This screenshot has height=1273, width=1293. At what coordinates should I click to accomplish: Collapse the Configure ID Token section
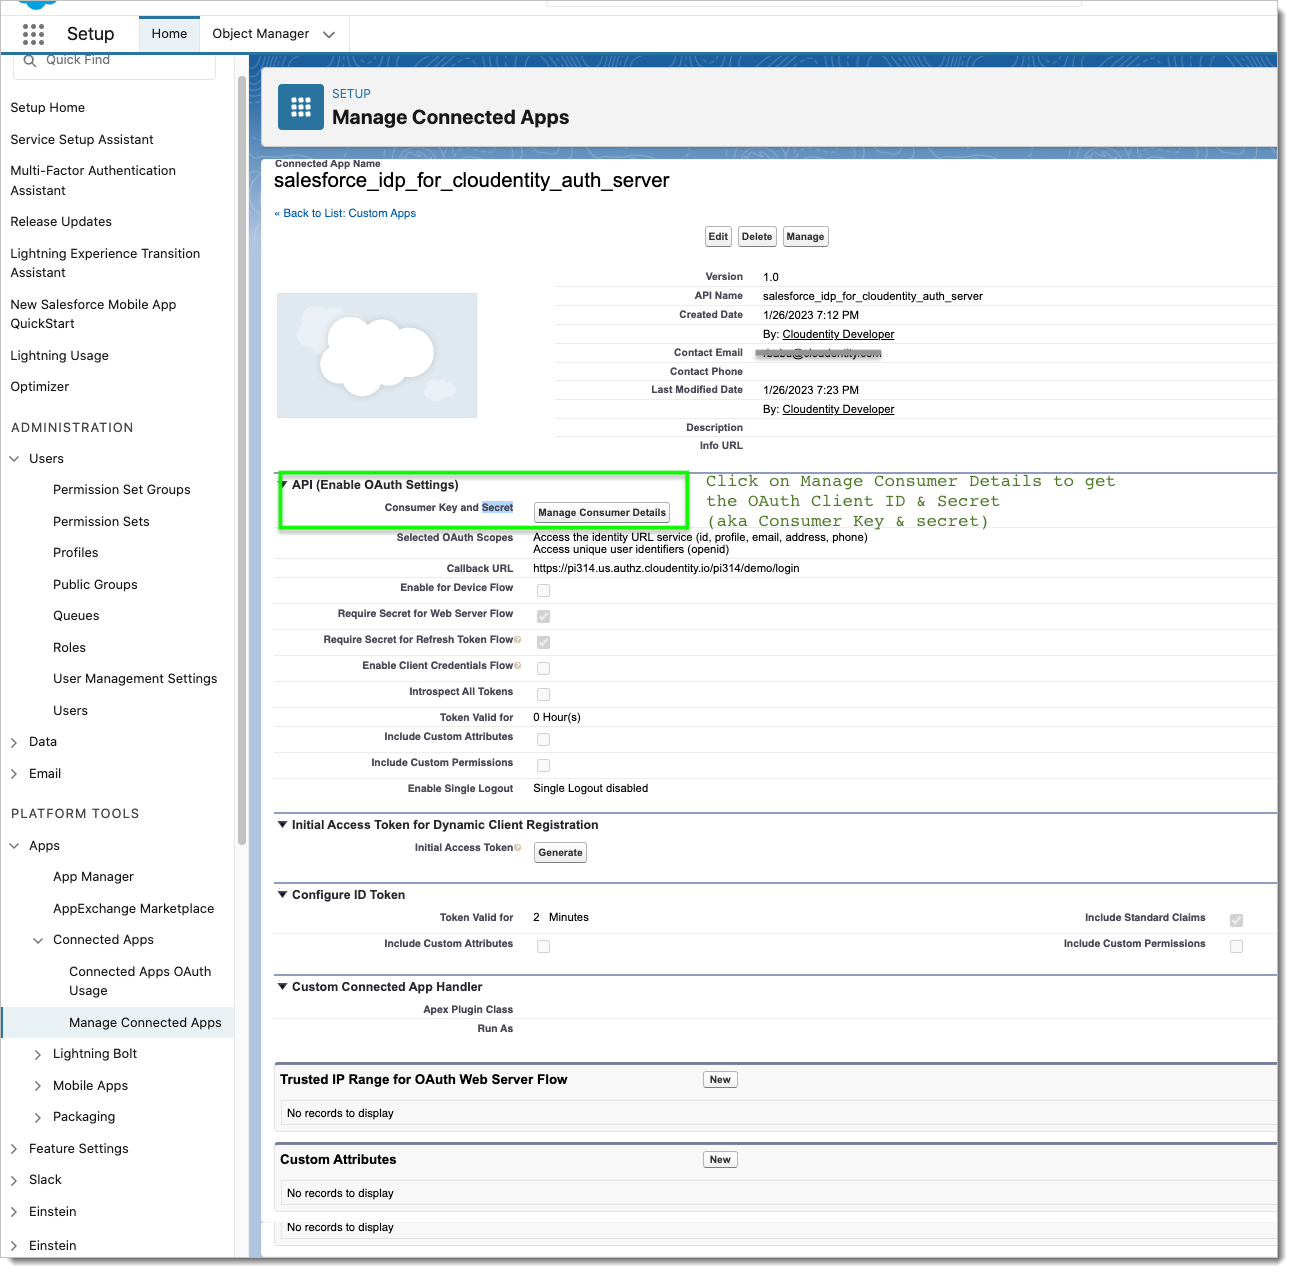coord(282,895)
